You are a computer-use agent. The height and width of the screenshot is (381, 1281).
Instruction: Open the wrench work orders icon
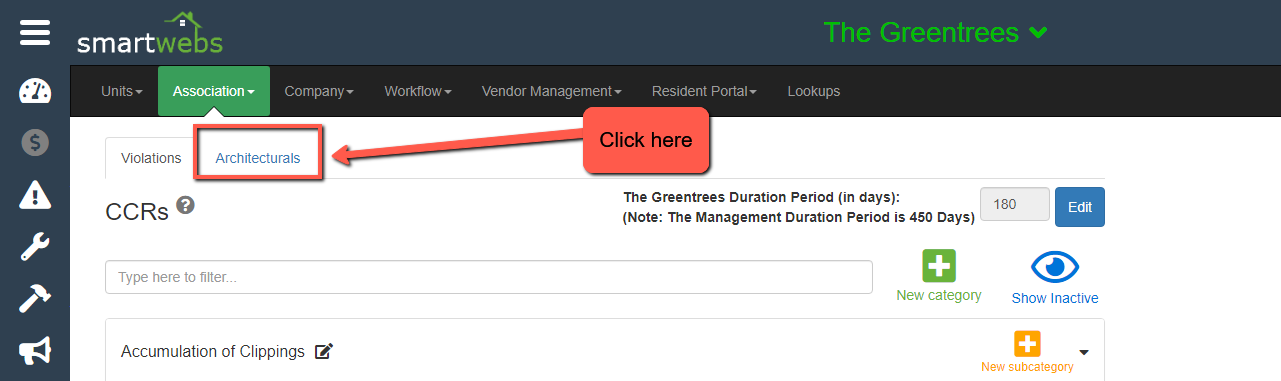35,246
